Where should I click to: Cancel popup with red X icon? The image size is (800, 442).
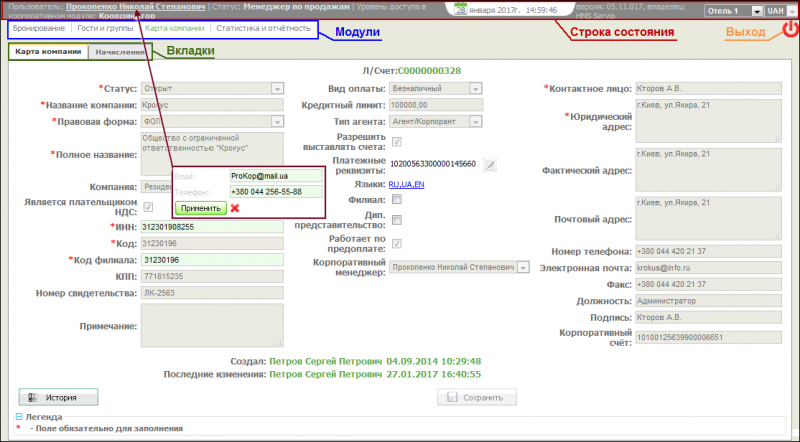click(235, 208)
